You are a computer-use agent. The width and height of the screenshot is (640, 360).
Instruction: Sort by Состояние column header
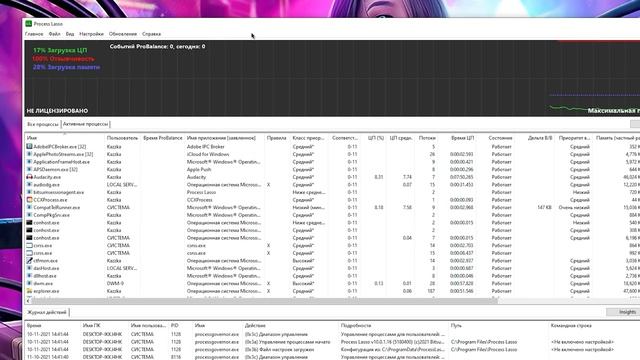click(500, 138)
